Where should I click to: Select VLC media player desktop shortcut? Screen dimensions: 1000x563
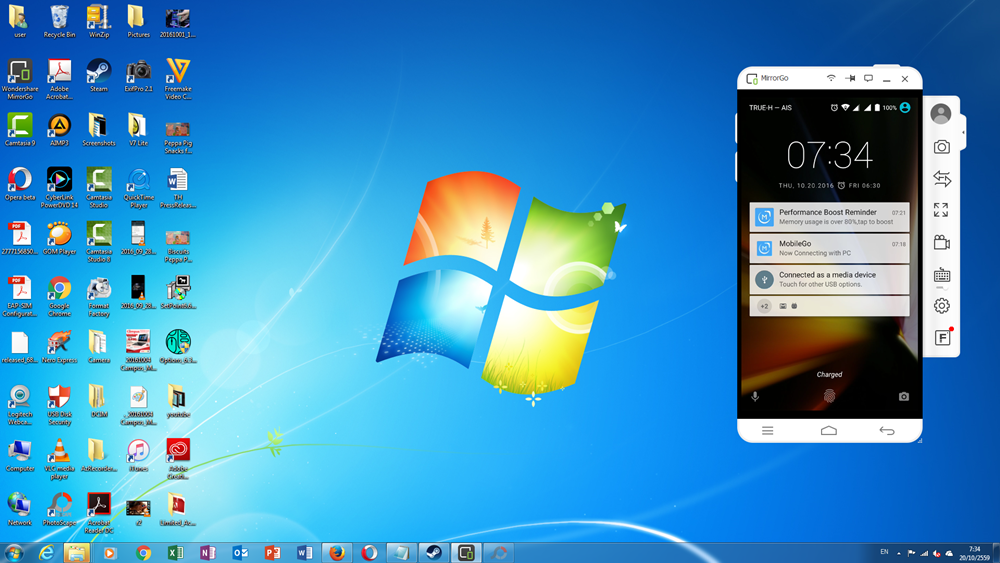59,458
